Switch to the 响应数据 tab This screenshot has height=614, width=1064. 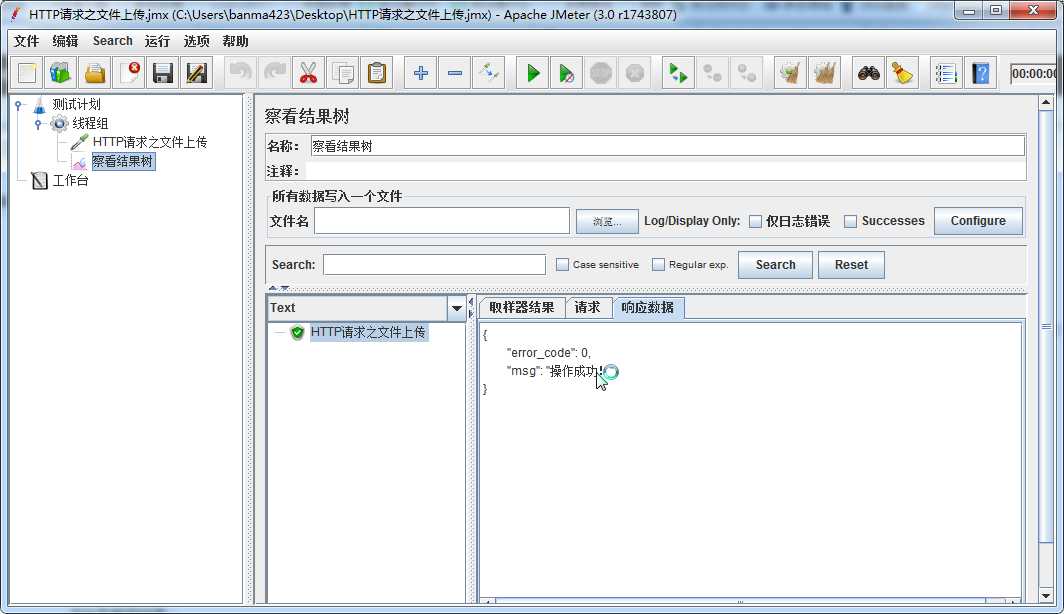[x=648, y=307]
